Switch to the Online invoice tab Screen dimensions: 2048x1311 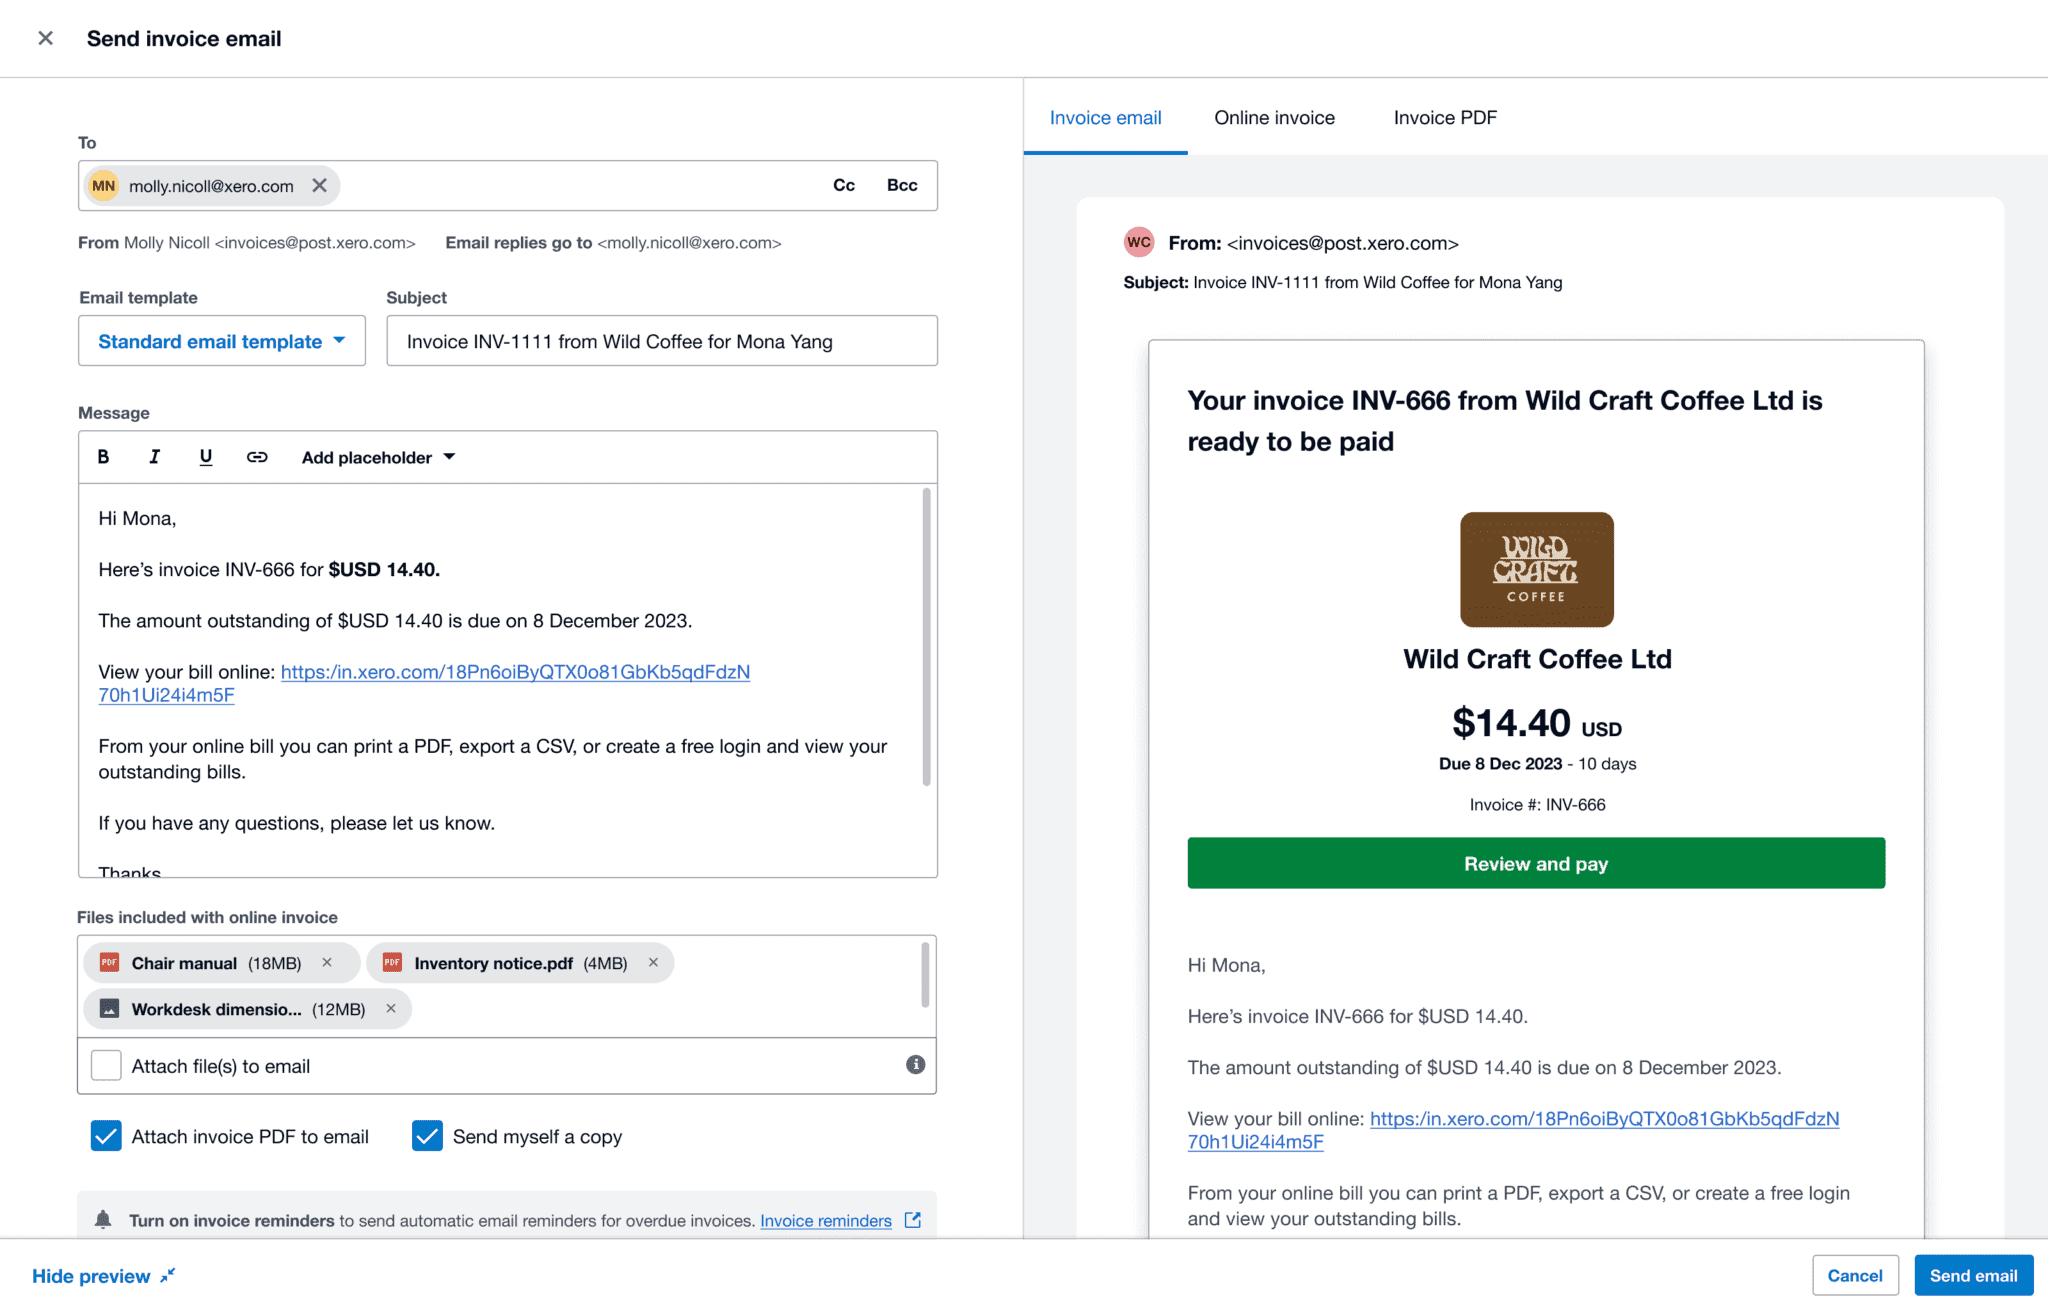point(1274,117)
